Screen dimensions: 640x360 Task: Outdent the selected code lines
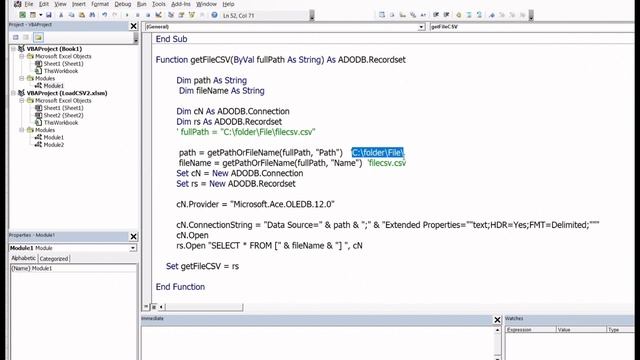pyautogui.click(x=446, y=15)
